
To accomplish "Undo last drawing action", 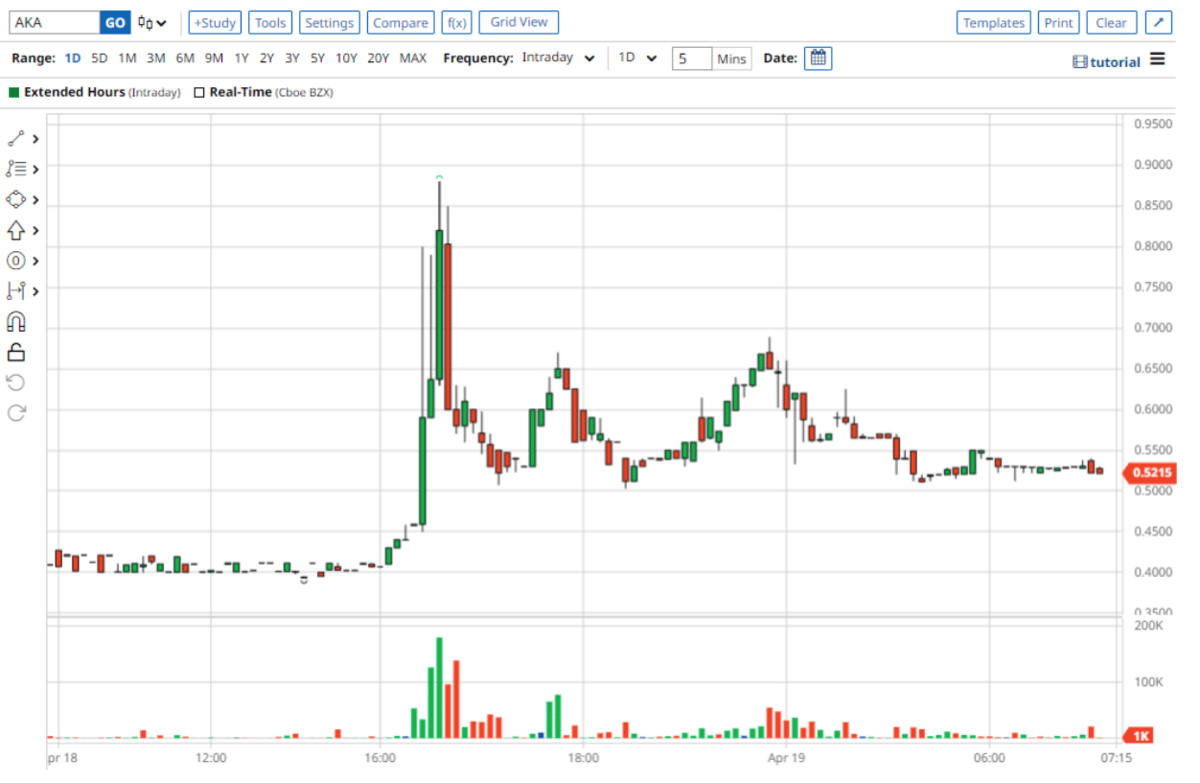I will (16, 382).
